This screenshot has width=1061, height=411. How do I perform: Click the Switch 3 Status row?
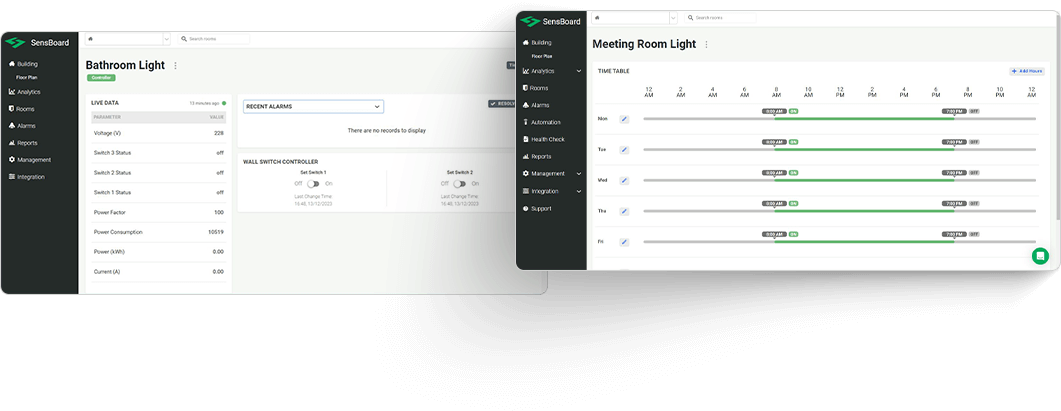point(158,153)
